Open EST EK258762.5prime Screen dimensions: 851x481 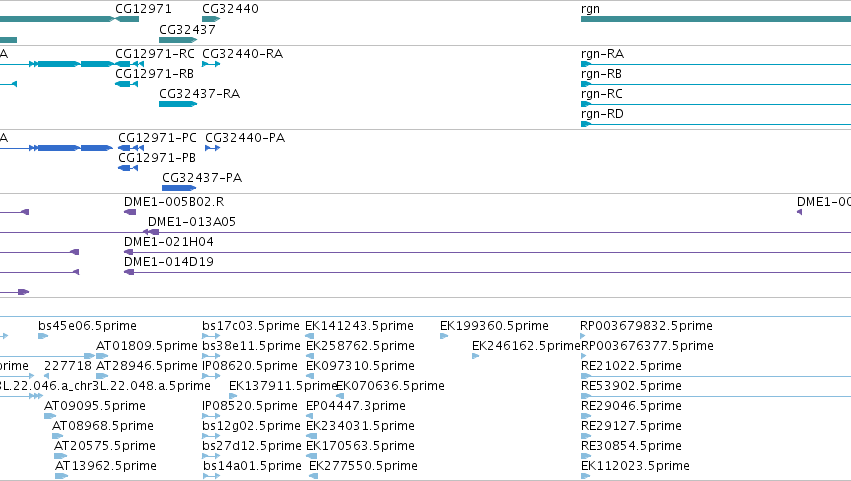(x=360, y=346)
